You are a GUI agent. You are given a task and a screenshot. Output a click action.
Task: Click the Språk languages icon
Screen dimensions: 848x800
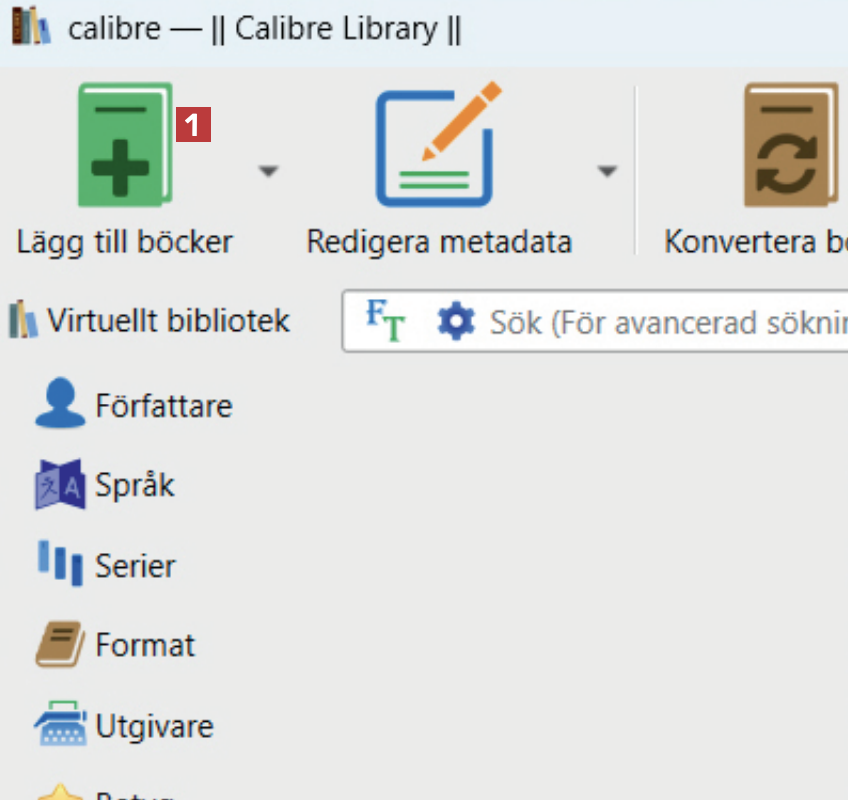(x=60, y=485)
